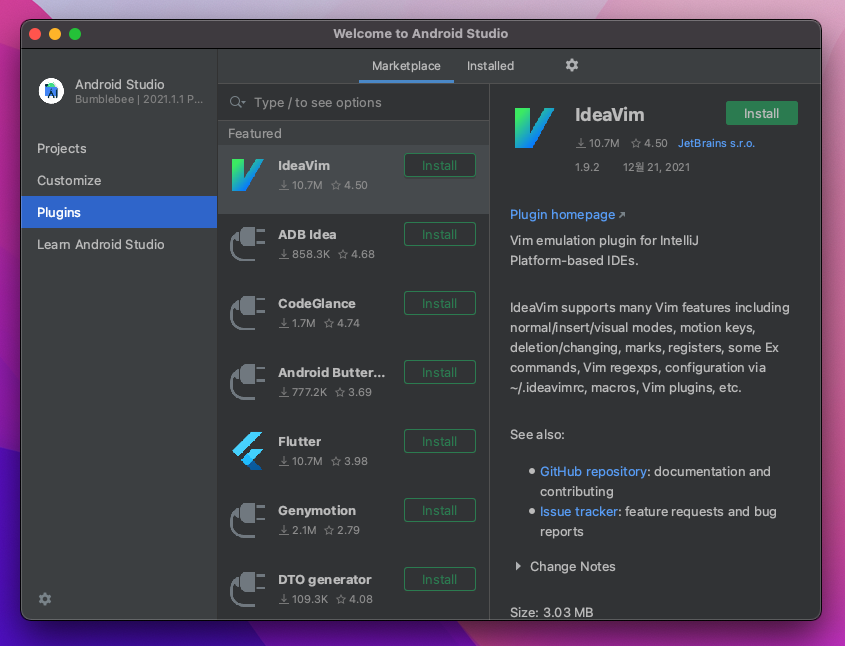This screenshot has height=646, width=845.
Task: Select Plugins in the sidebar
Action: (119, 212)
